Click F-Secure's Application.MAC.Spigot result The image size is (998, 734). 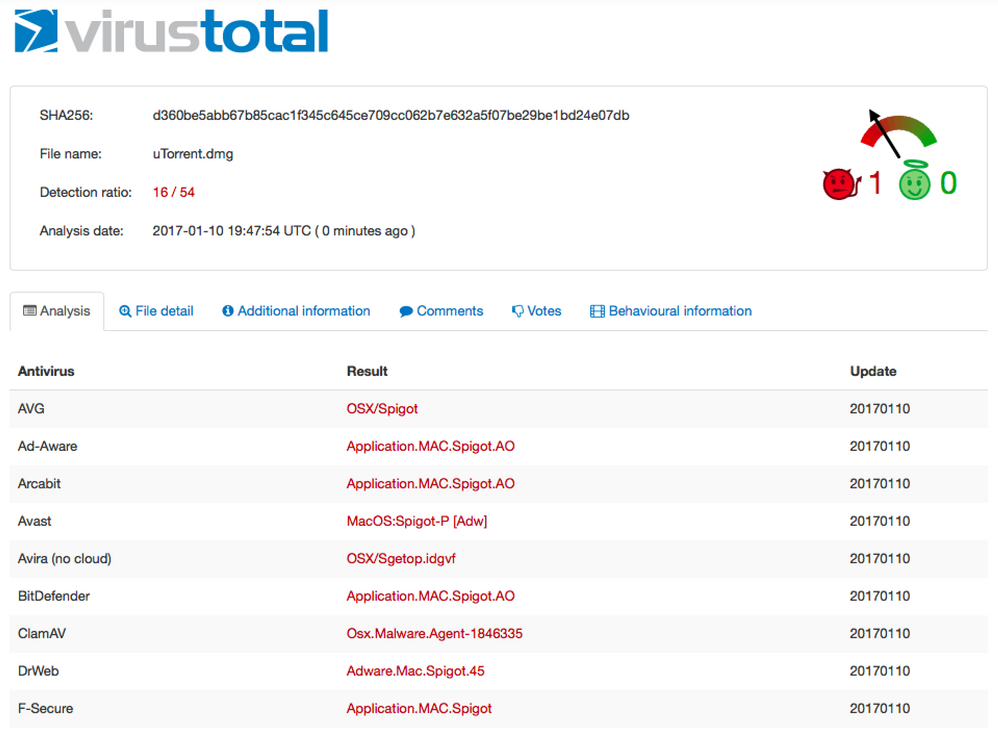419,709
